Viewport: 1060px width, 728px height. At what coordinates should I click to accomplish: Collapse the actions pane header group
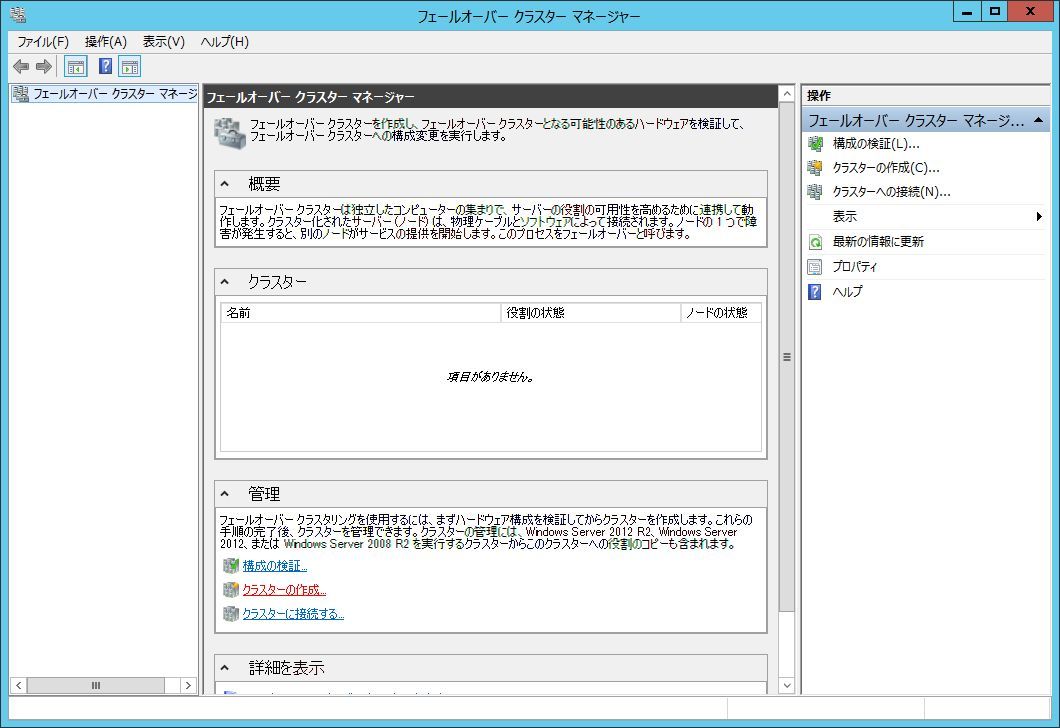pos(1038,120)
